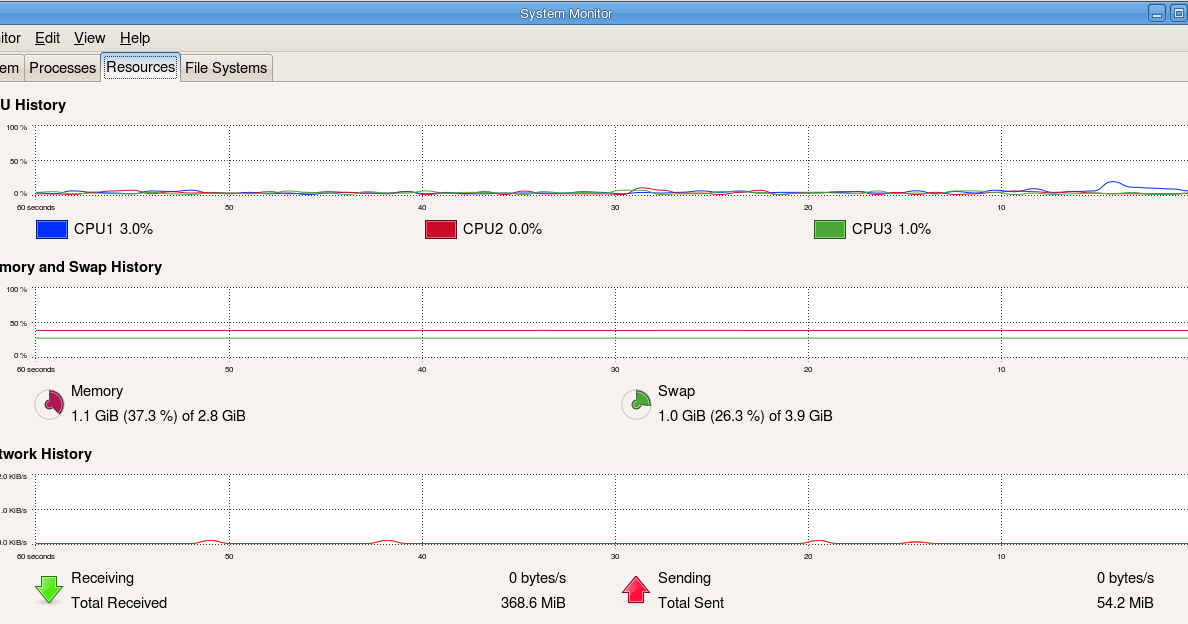Viewport: 1188px width, 624px height.
Task: Click the Total Sent value label
Action: 1124,603
